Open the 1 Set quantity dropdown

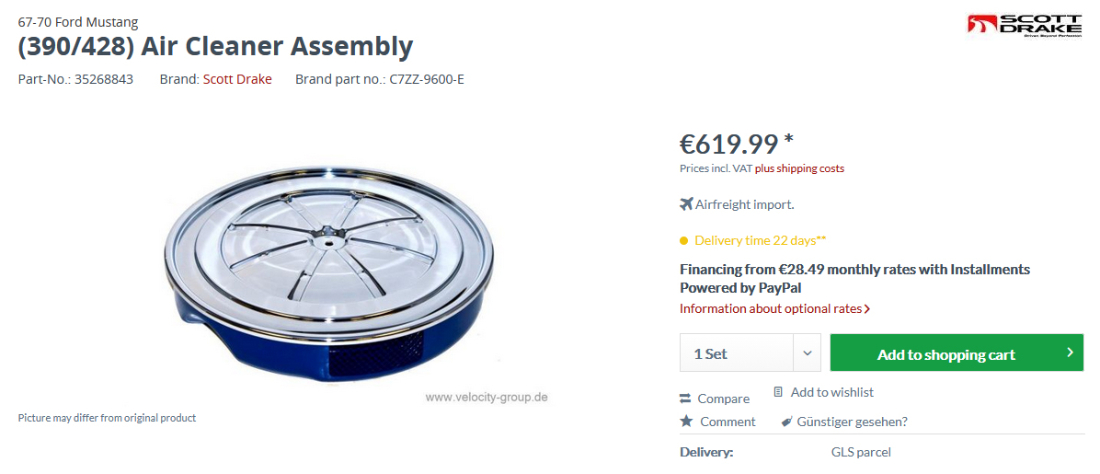750,353
